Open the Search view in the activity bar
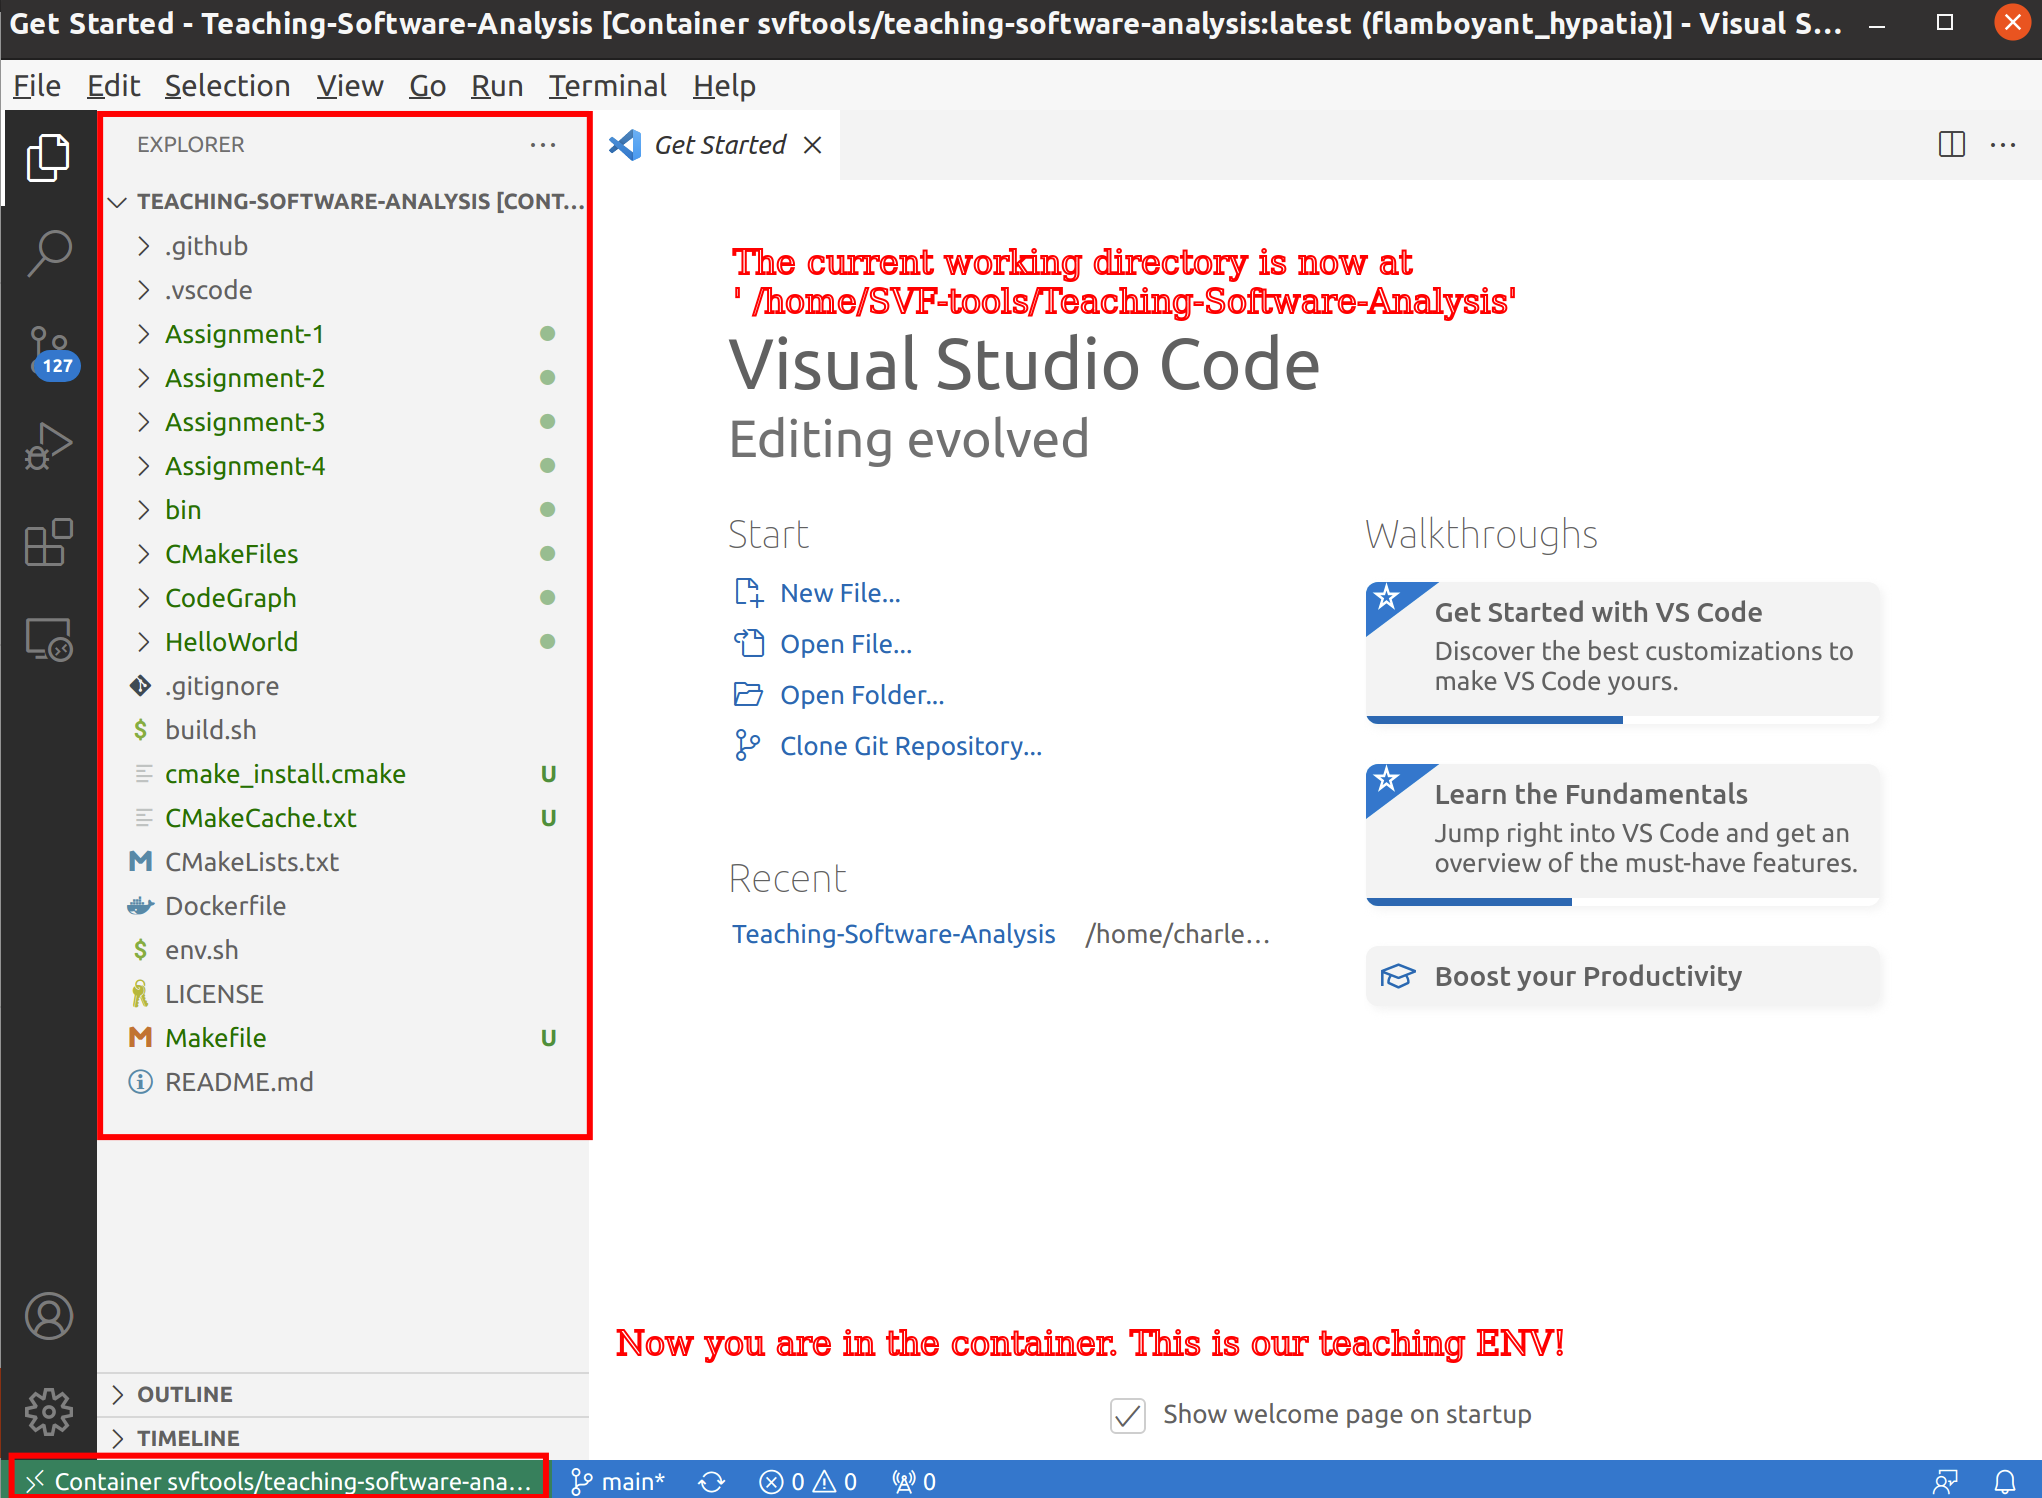The width and height of the screenshot is (2042, 1498). [48, 253]
